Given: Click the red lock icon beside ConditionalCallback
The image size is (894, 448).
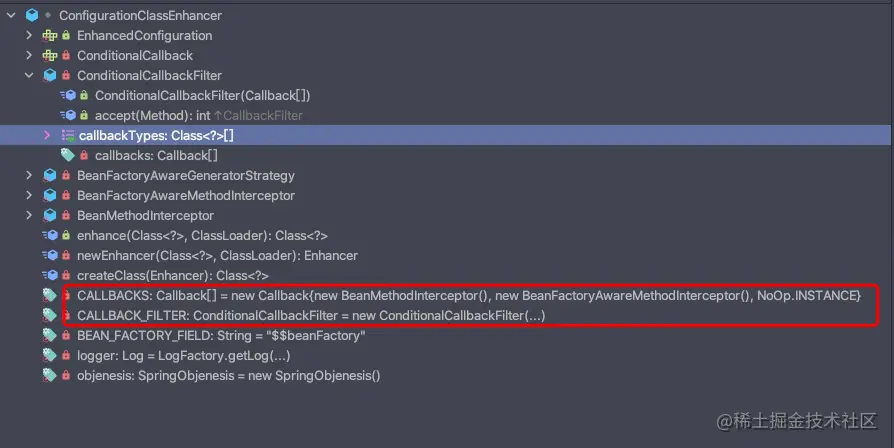Looking at the screenshot, I should click(66, 55).
